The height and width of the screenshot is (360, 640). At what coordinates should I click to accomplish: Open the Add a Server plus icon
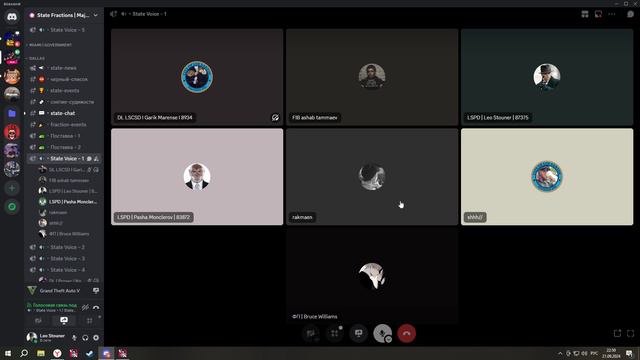(x=12, y=188)
